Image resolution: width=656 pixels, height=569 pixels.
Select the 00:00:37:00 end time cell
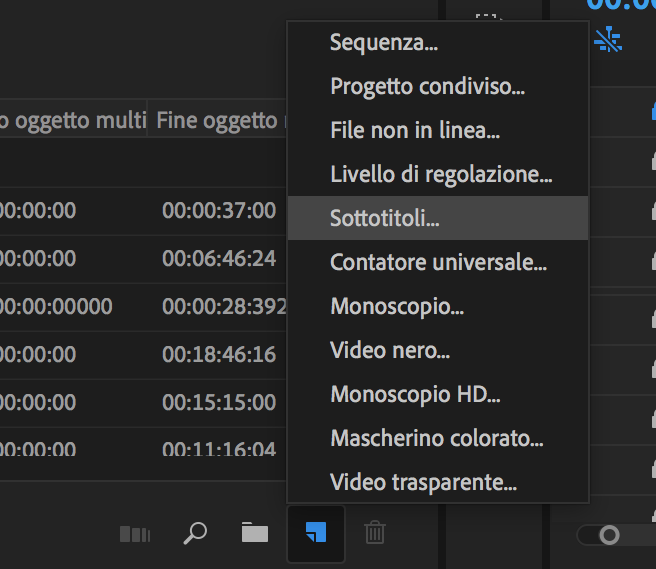[x=219, y=210]
